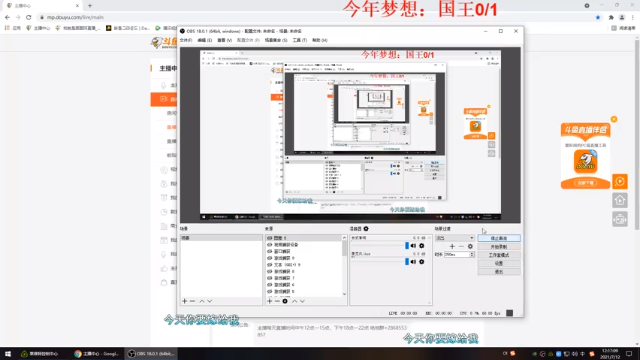Open the gear menu for Mic/Aux audio
The image size is (640, 360).
pyautogui.click(x=422, y=262)
